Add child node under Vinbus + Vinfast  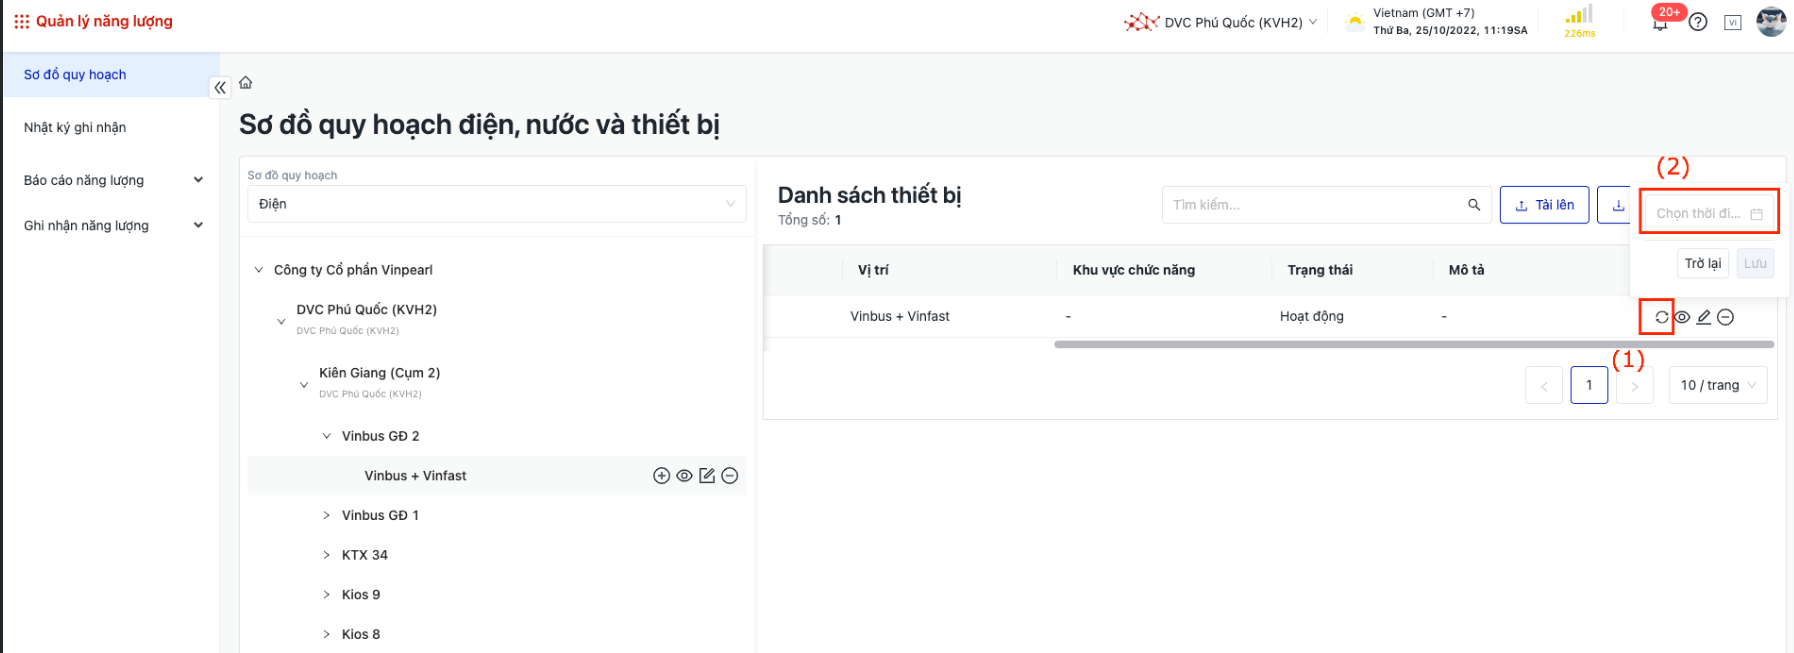(x=661, y=476)
